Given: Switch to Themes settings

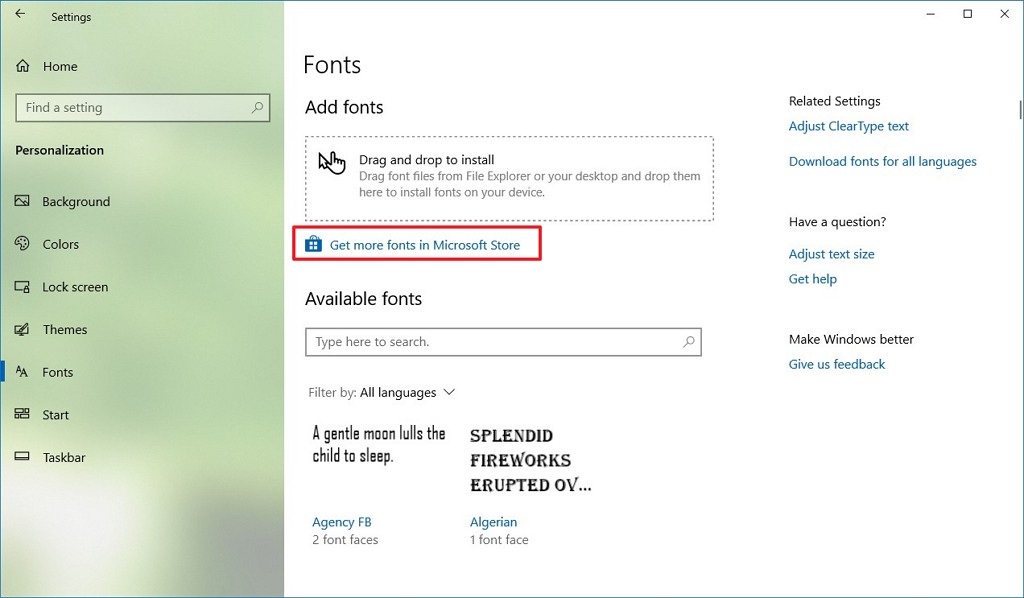Looking at the screenshot, I should 65,329.
